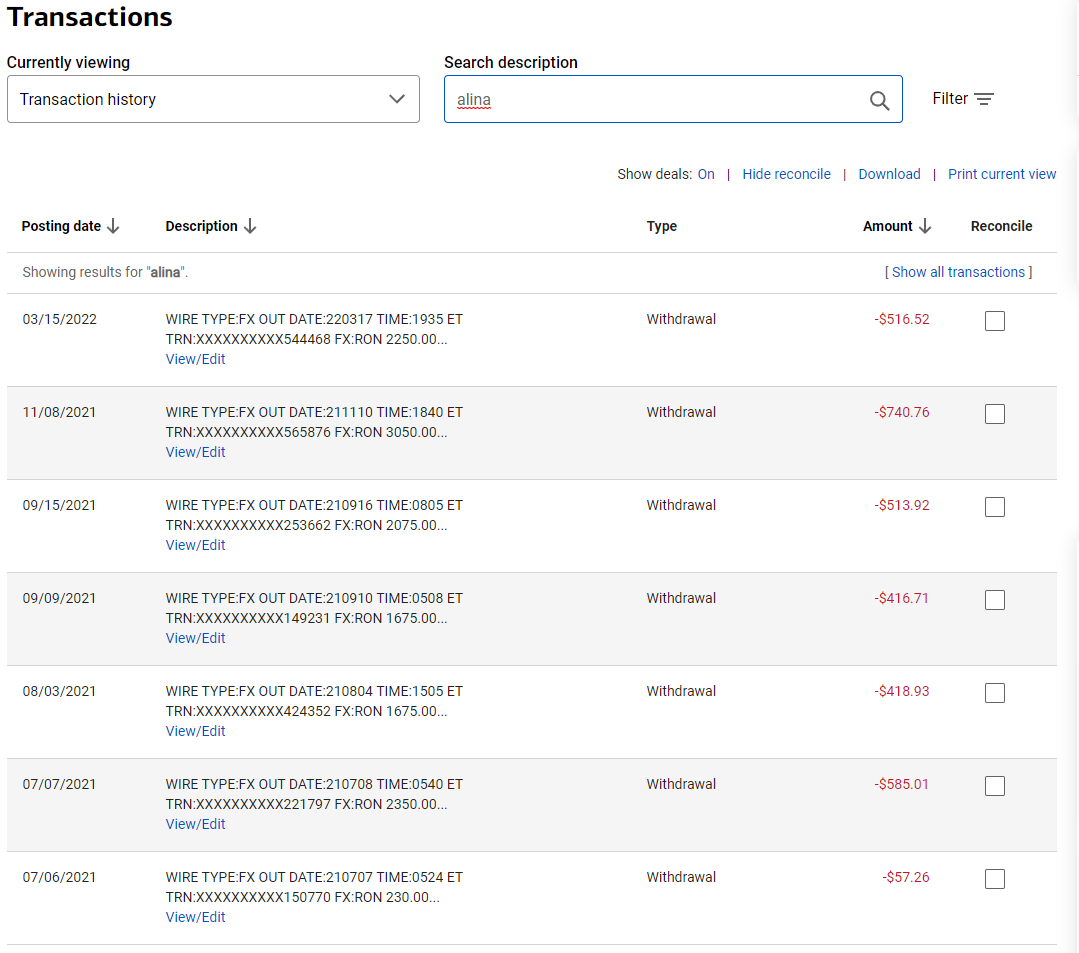Check reconcile box for 03/15/2022 transaction

coord(994,321)
